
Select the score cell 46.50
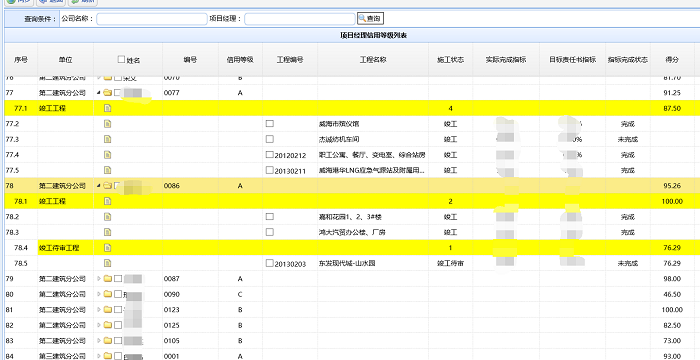pyautogui.click(x=672, y=294)
